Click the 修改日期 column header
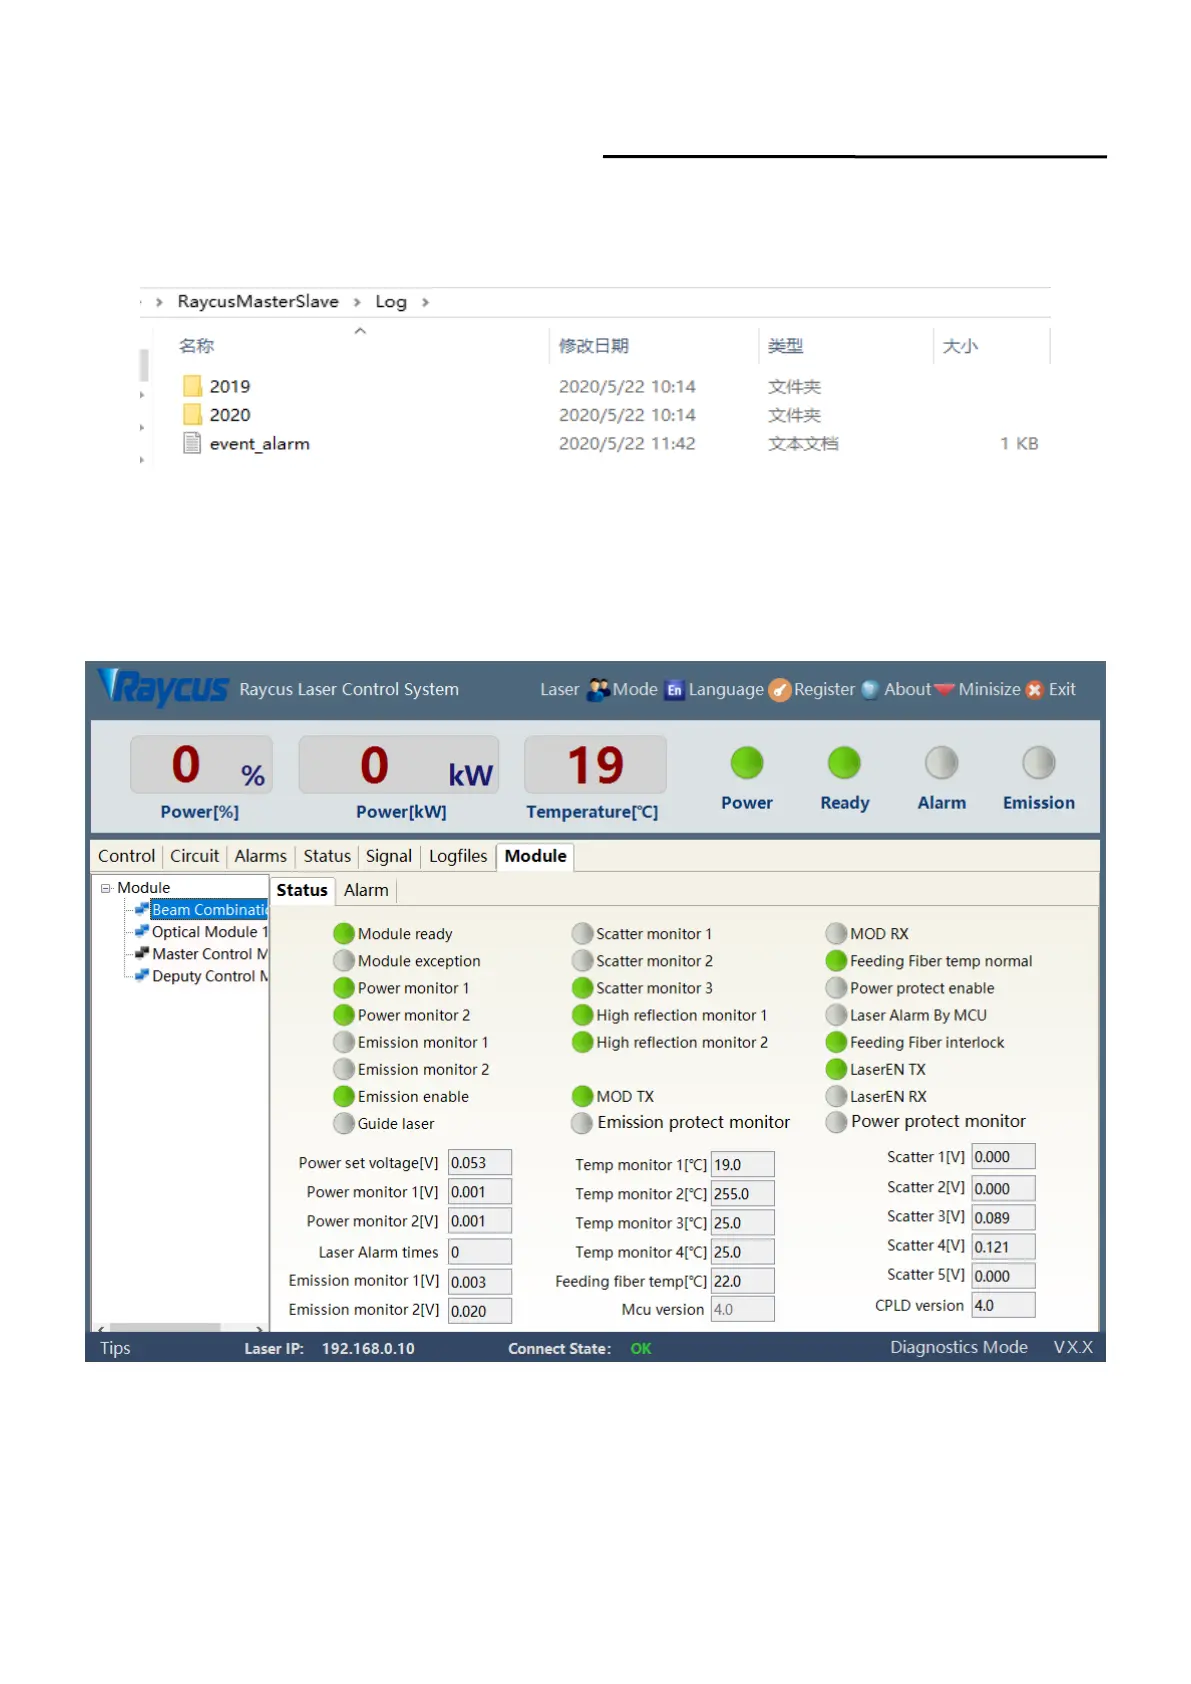The height and width of the screenshot is (1684, 1191). tap(593, 346)
